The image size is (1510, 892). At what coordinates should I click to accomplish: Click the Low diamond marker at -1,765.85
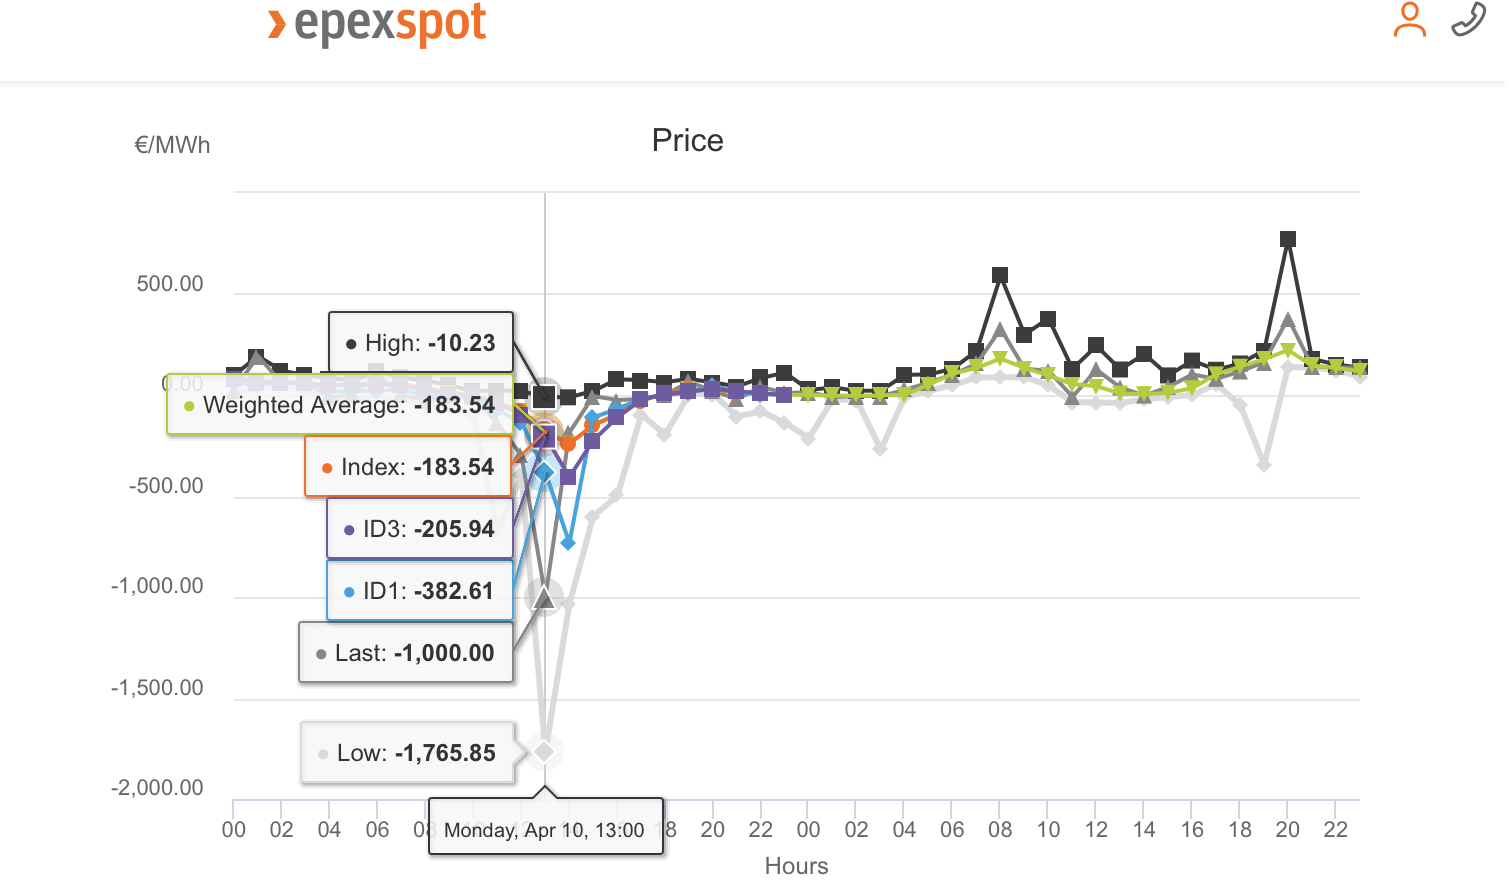[544, 751]
